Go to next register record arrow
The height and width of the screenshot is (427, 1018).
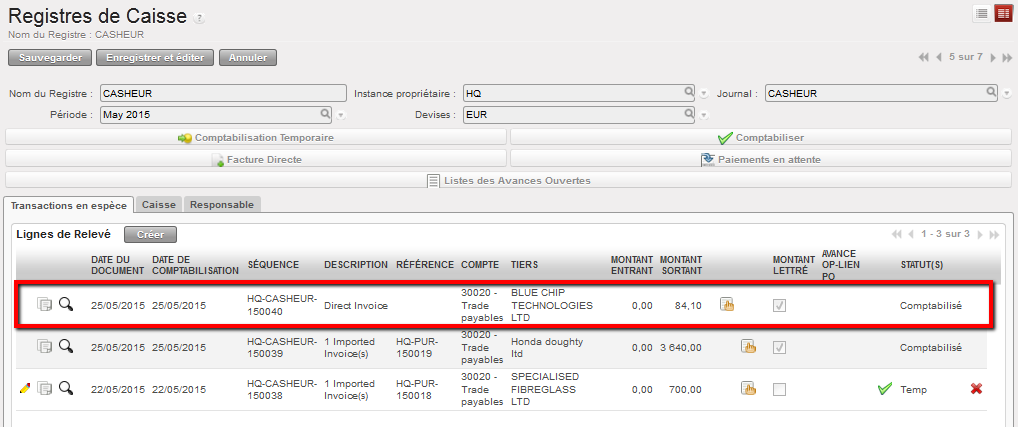coord(992,57)
